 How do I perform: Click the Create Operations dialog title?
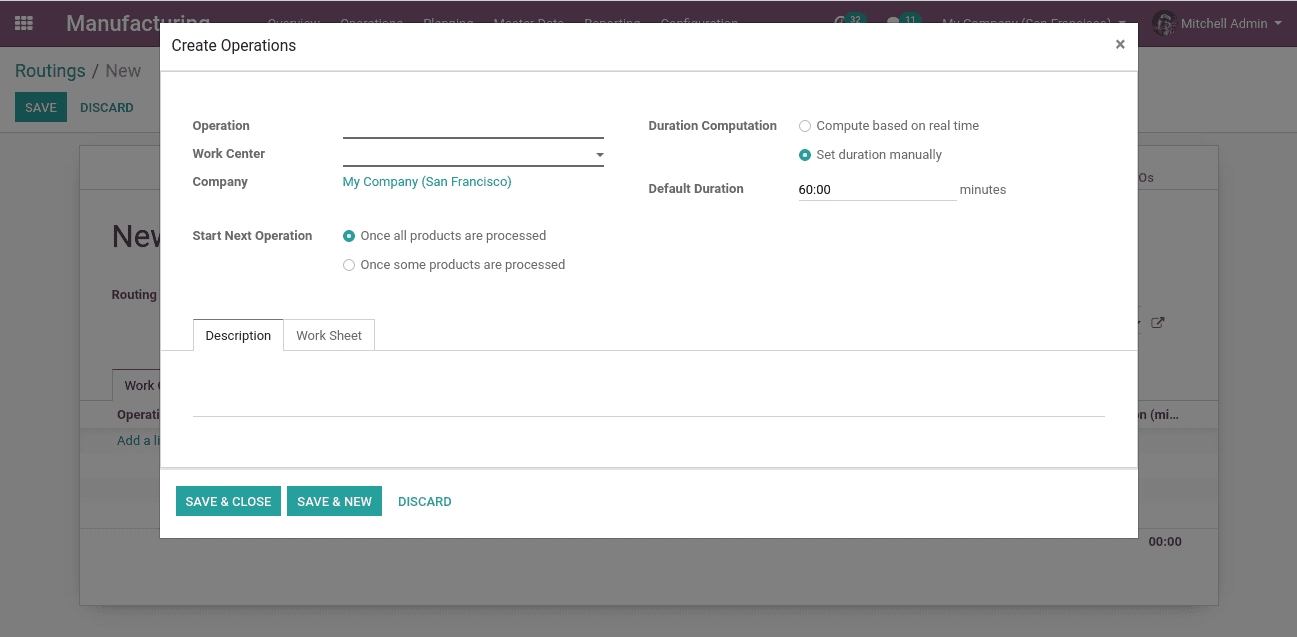234,45
